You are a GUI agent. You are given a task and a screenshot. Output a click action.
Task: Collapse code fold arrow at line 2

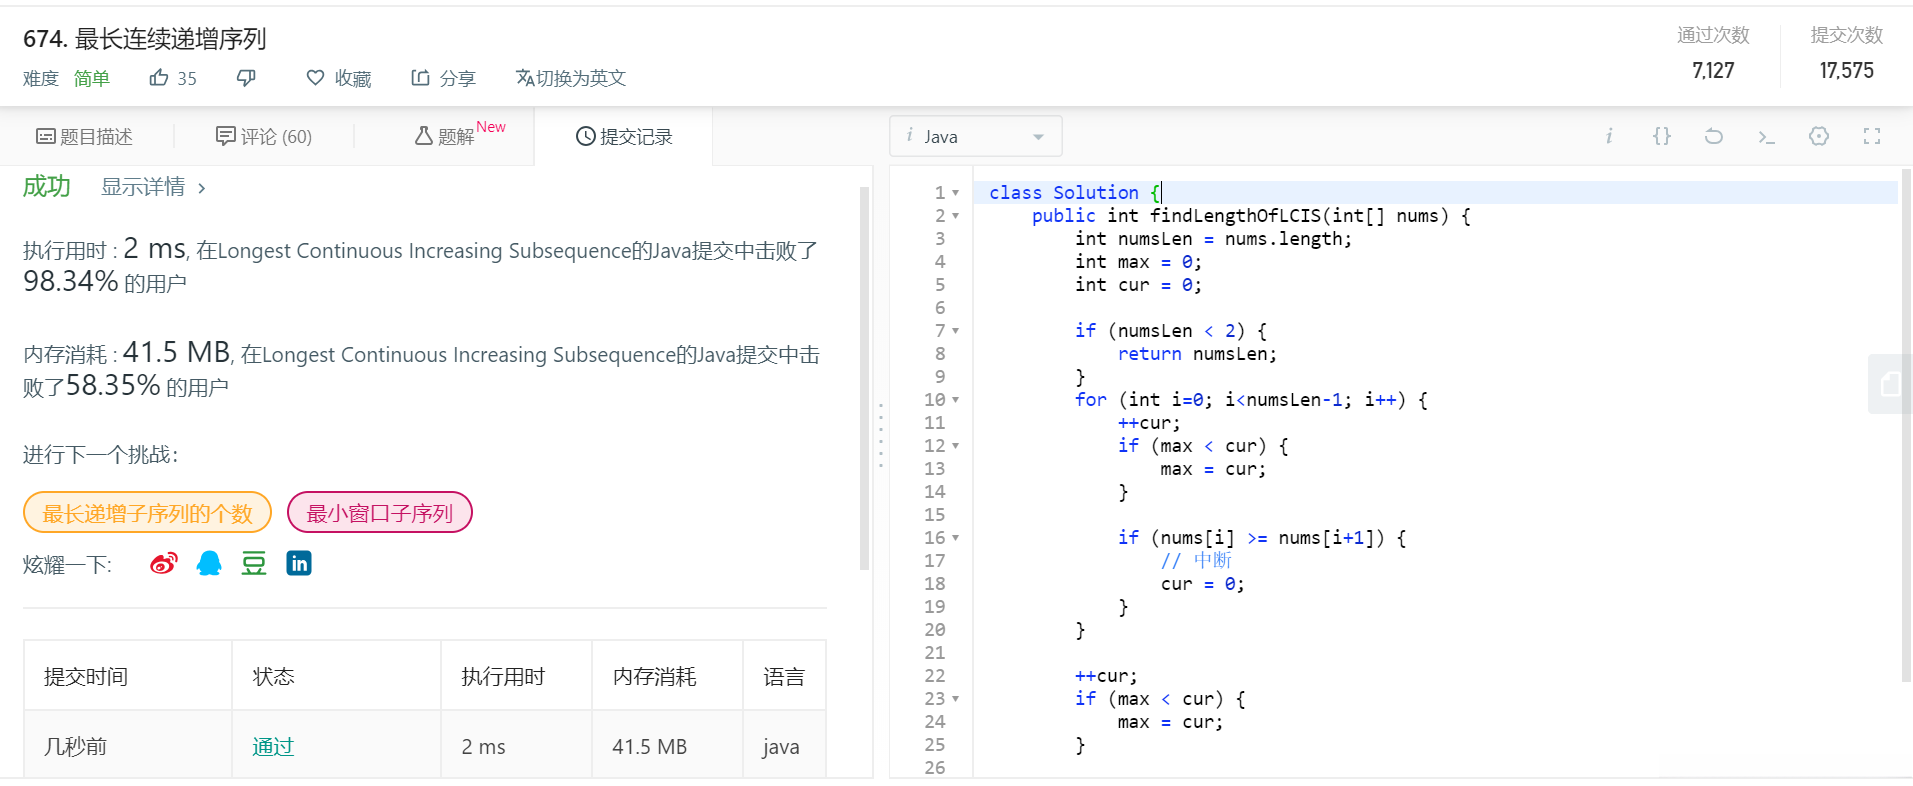[x=956, y=216]
